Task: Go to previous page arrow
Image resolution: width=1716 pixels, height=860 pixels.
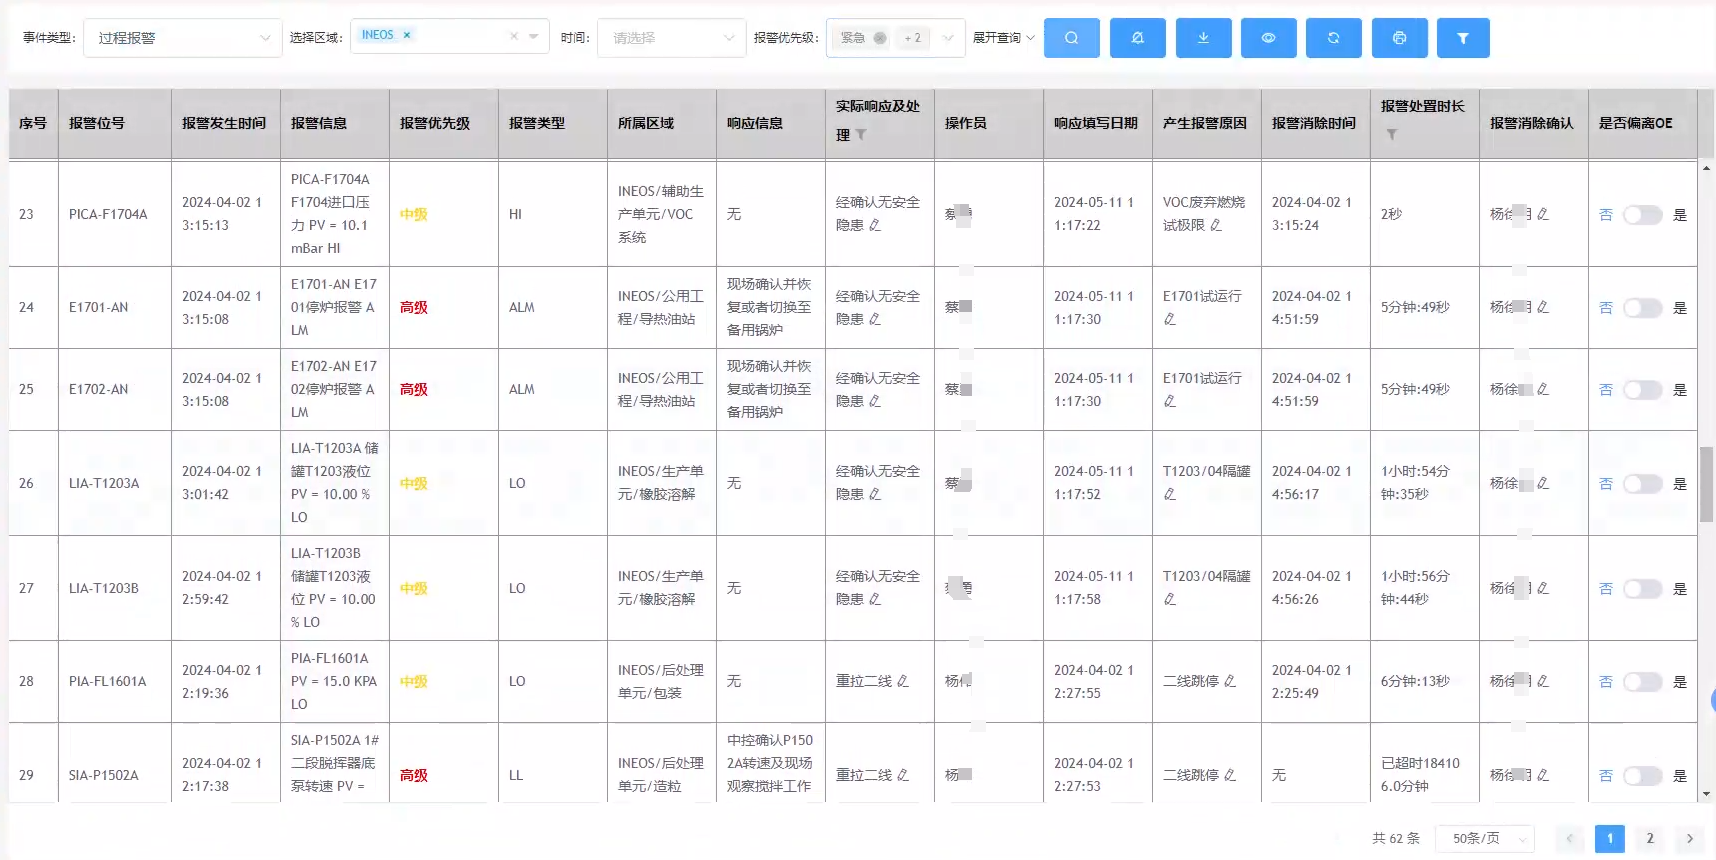Action: pos(1570,838)
